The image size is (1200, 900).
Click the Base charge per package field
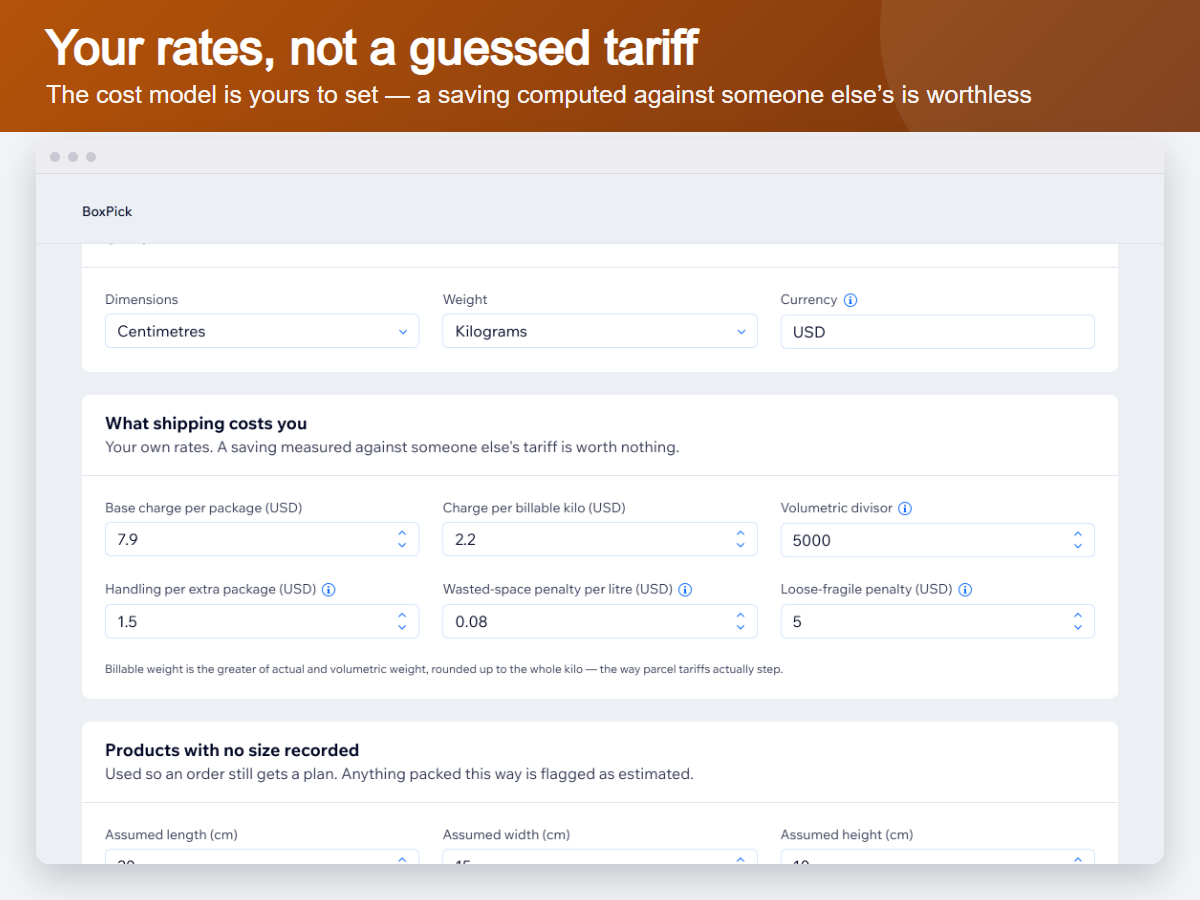tap(262, 540)
